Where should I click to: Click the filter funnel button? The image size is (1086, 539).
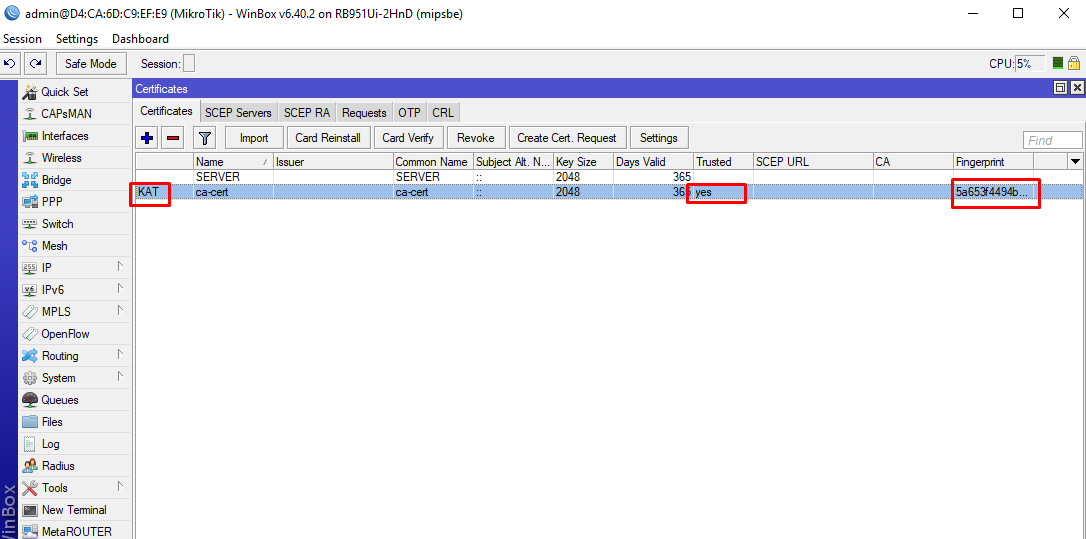(204, 138)
